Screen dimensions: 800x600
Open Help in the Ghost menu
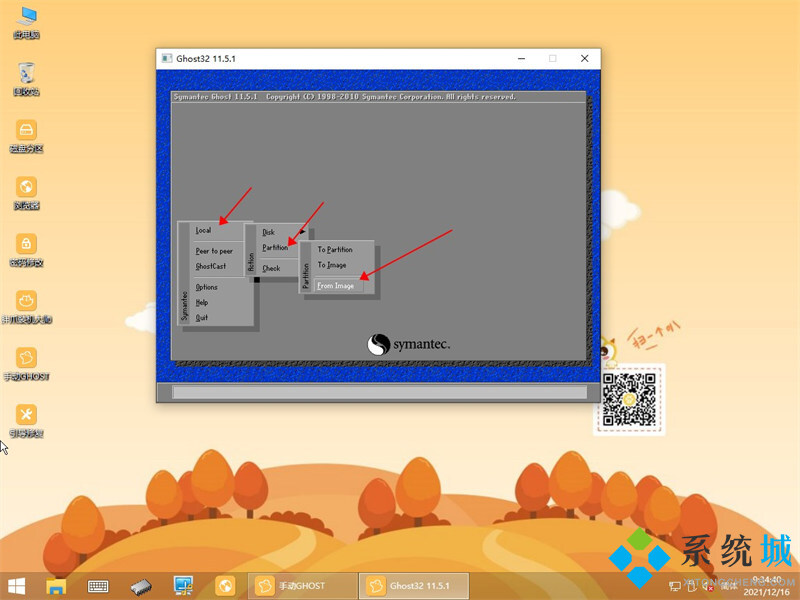tap(202, 303)
